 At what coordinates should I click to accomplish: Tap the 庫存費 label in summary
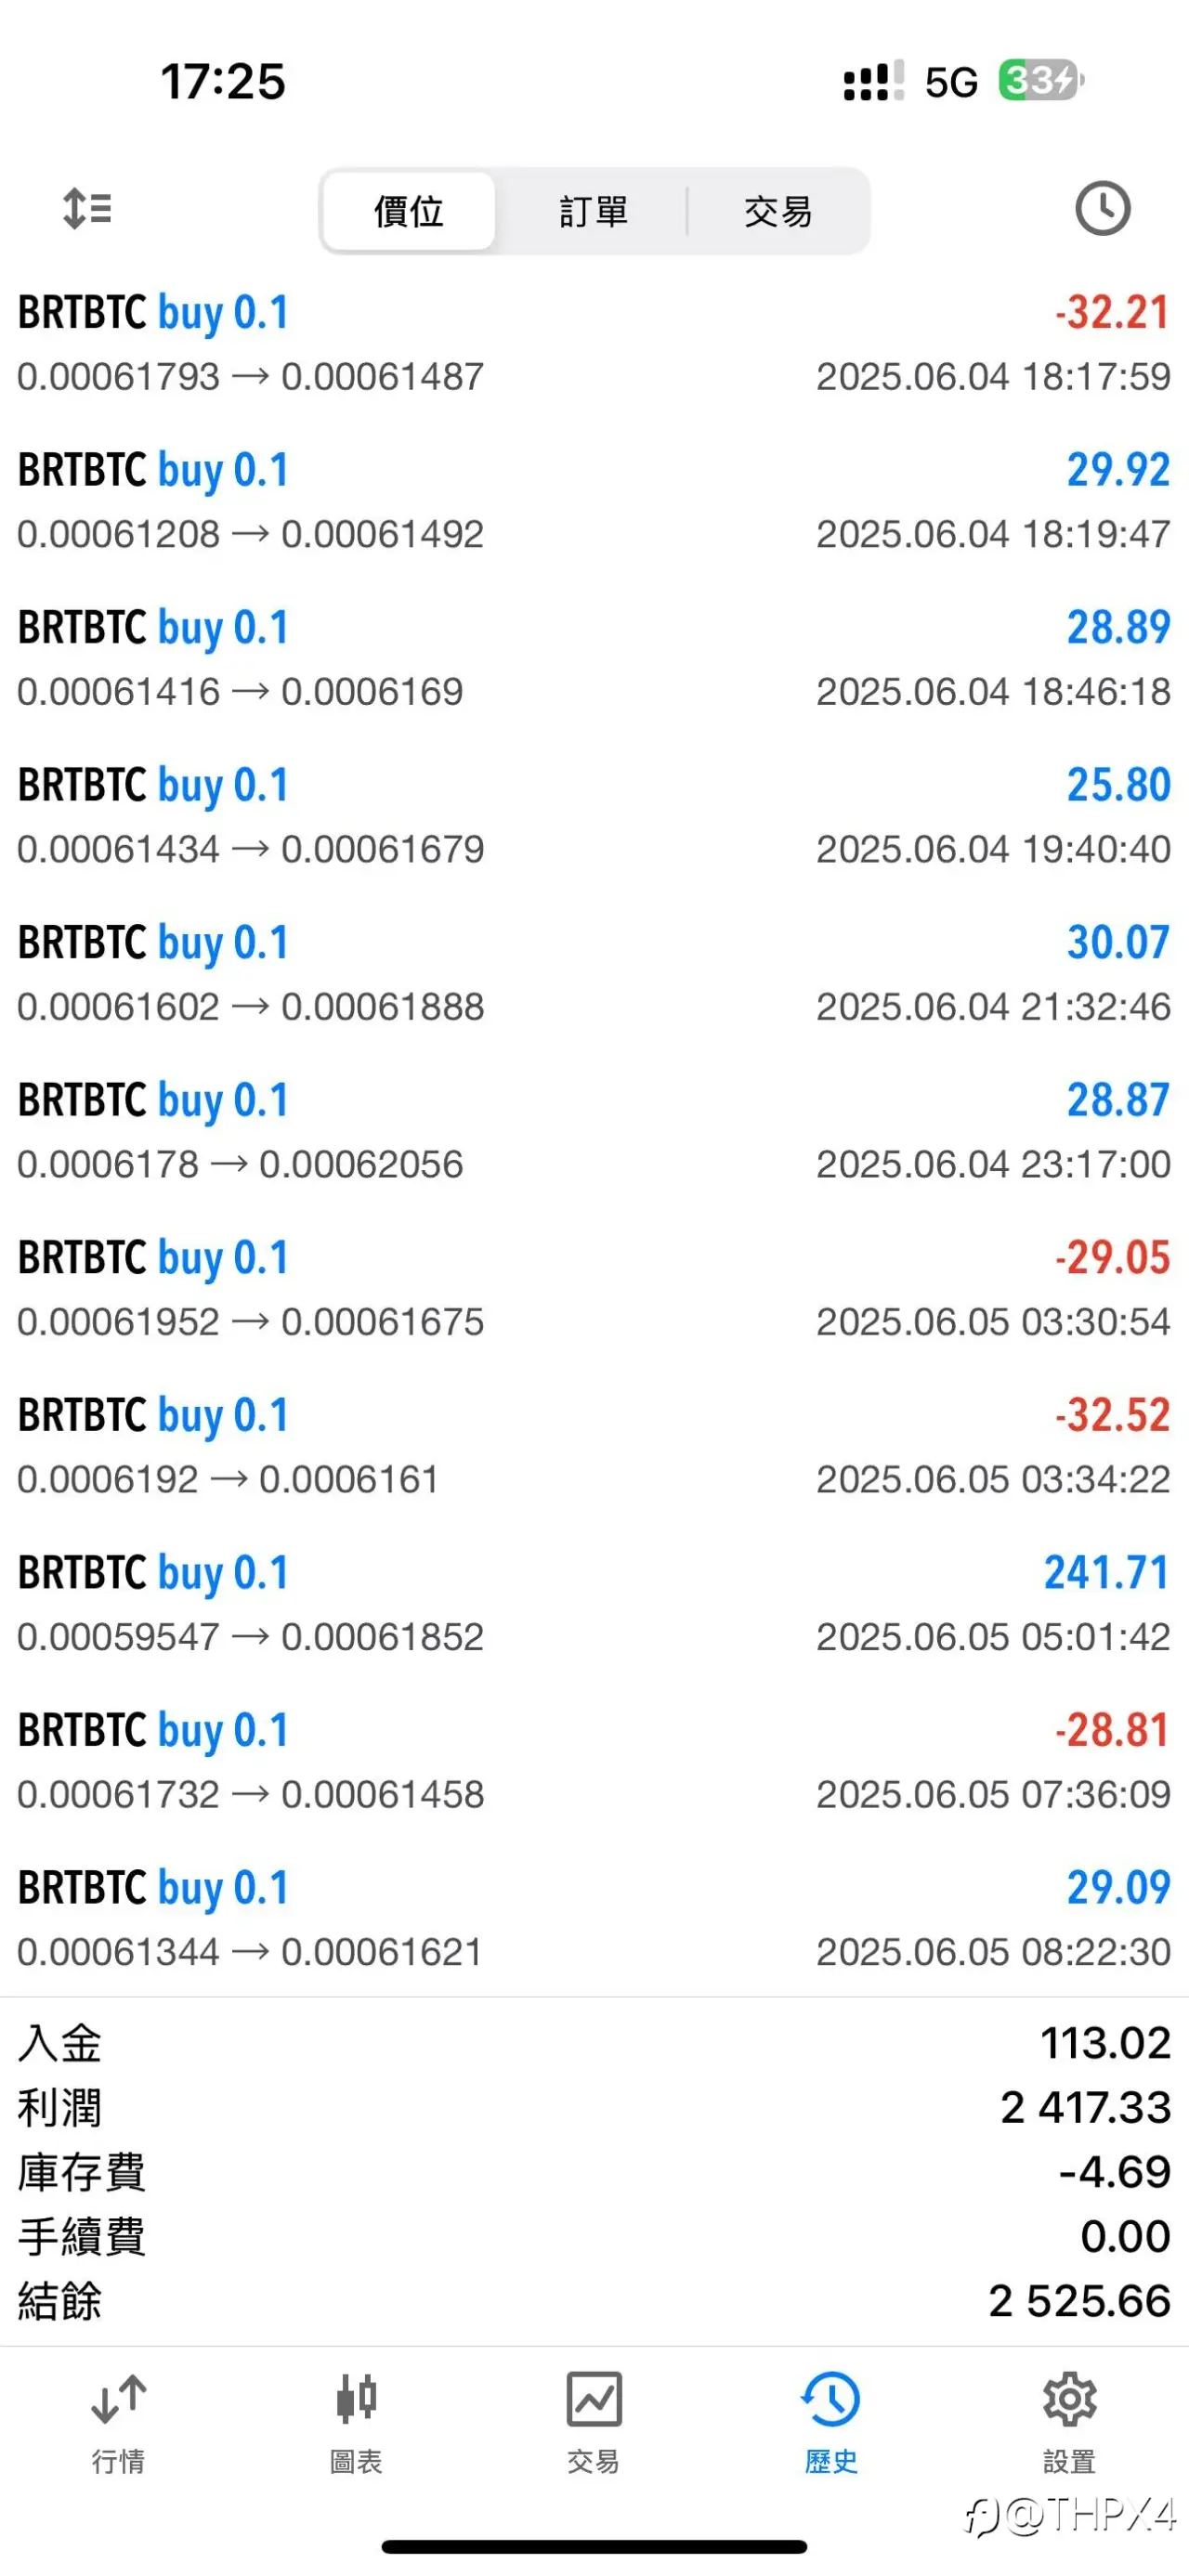tap(81, 2171)
